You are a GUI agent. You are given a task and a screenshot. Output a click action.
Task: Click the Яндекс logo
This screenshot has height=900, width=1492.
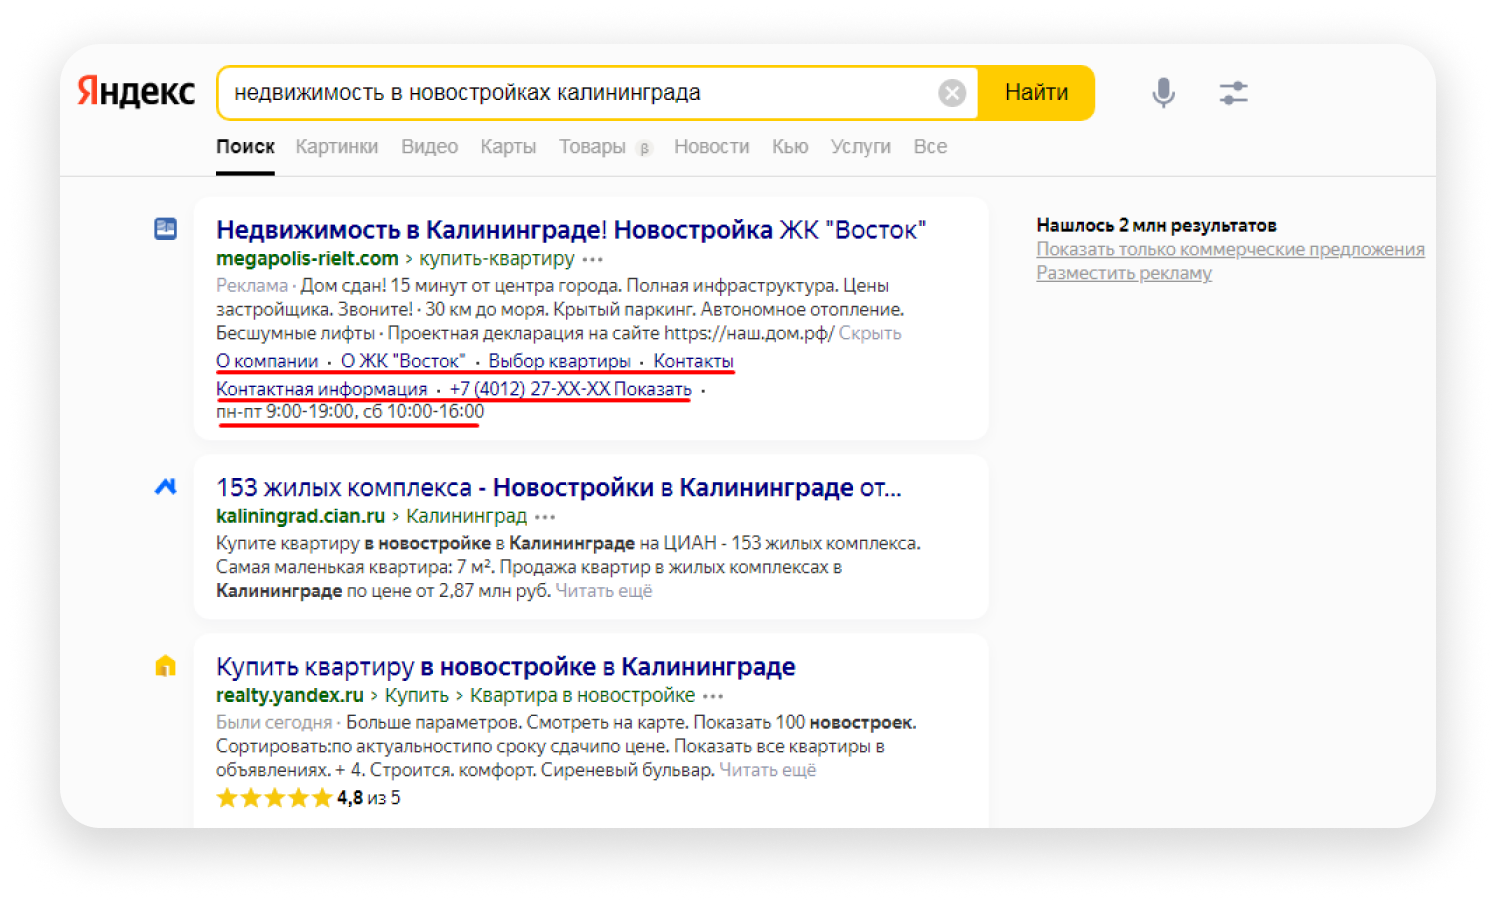[x=136, y=92]
